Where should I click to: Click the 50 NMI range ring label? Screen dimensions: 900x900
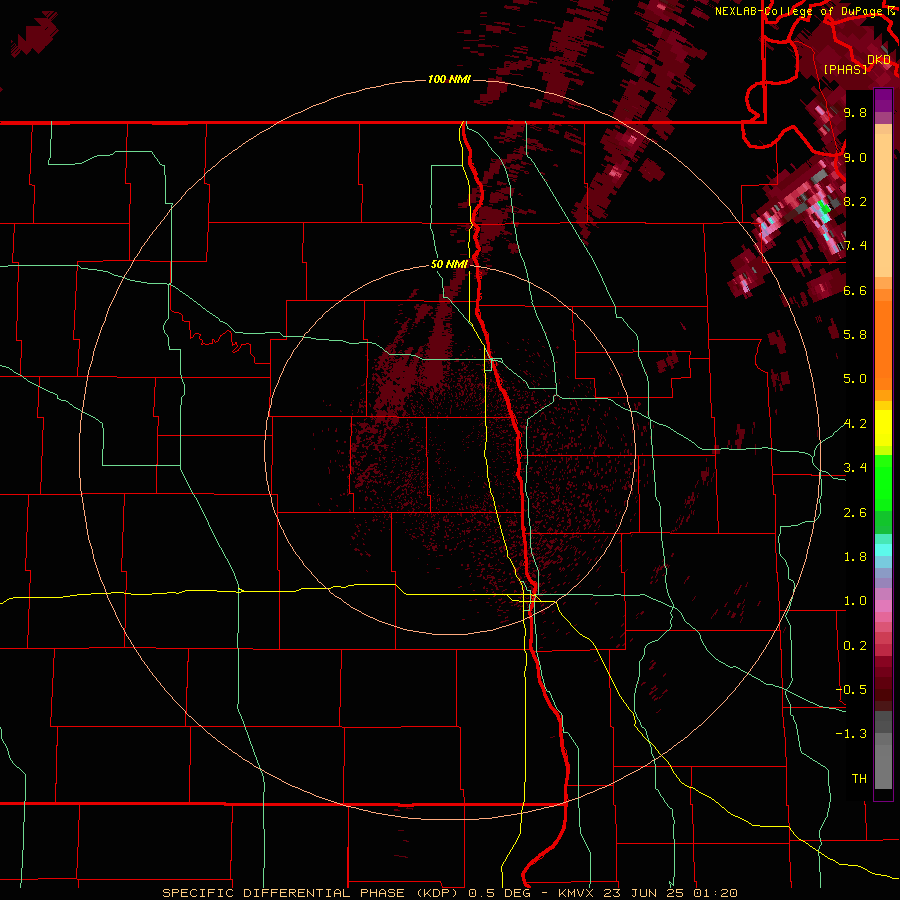click(449, 264)
